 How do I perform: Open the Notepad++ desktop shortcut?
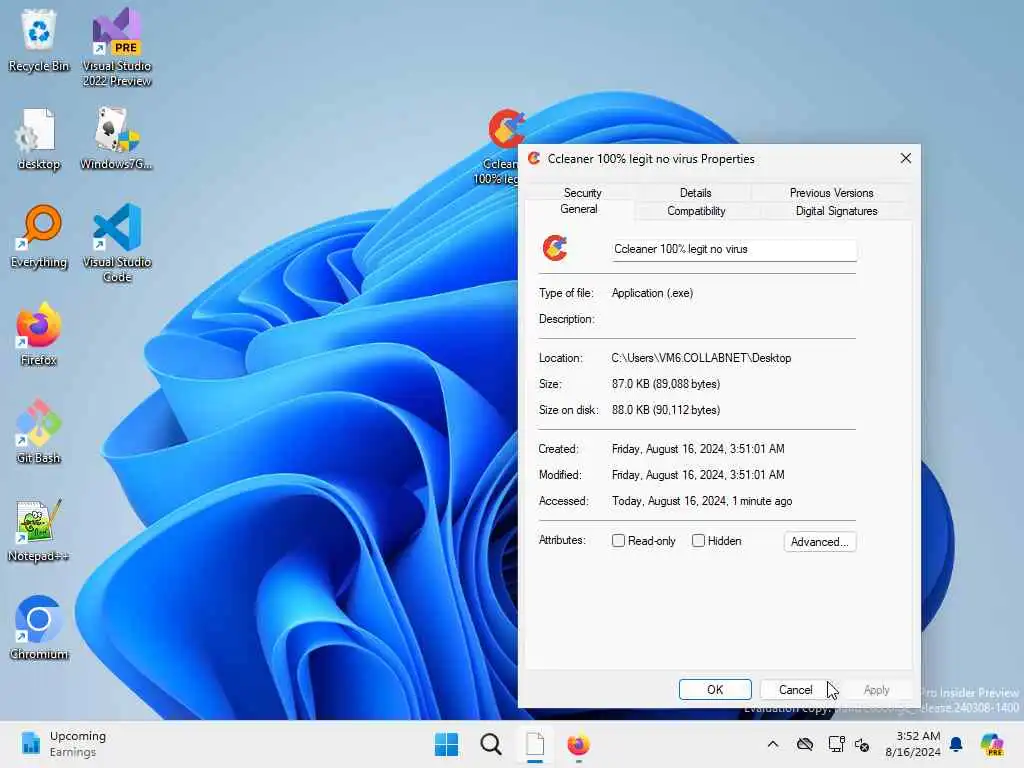coord(39,530)
